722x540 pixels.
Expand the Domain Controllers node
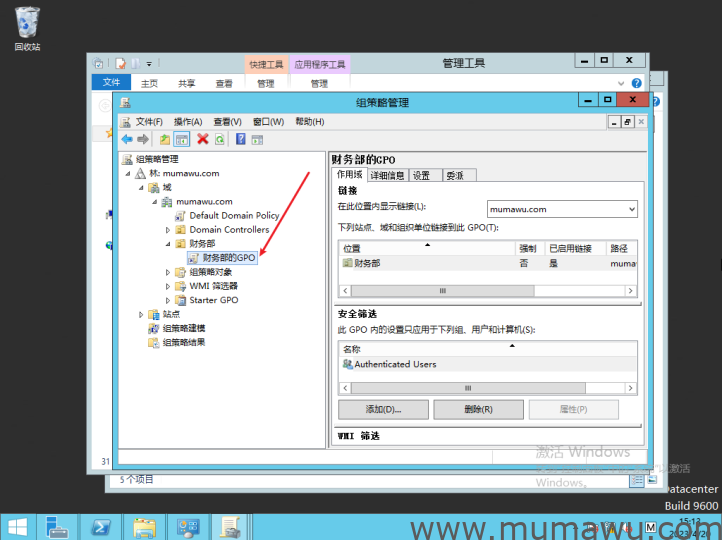[168, 230]
